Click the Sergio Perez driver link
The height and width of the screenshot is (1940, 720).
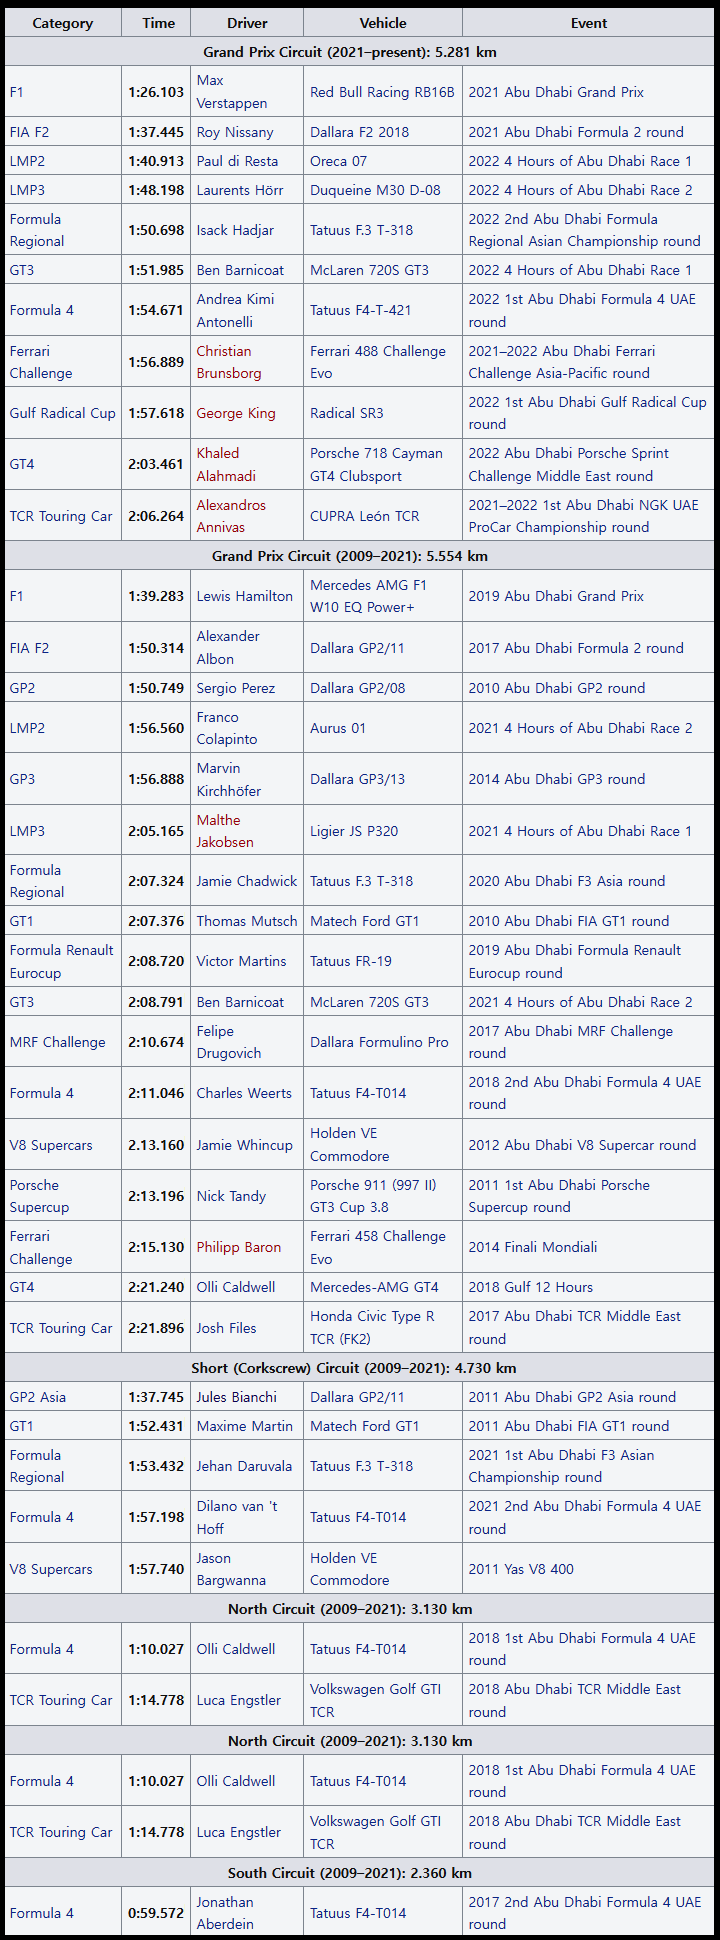click(236, 688)
